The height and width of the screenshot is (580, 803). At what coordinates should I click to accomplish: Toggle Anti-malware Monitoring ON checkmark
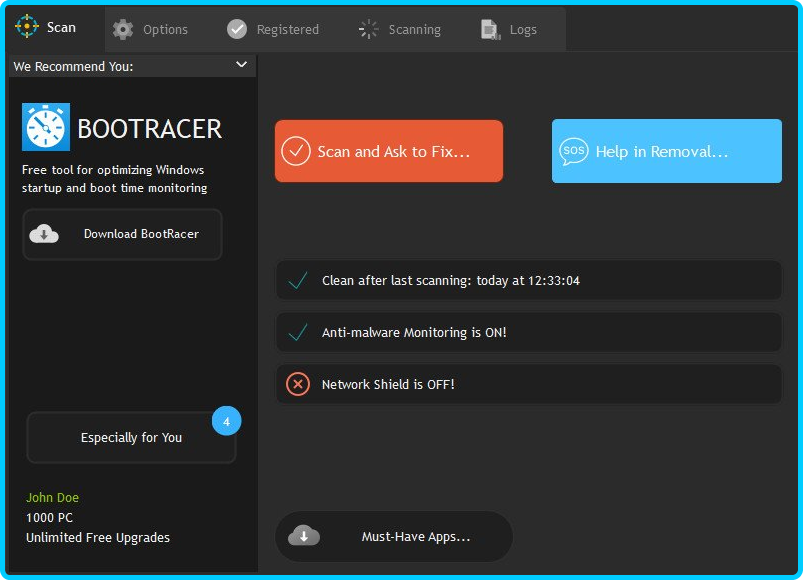click(298, 332)
